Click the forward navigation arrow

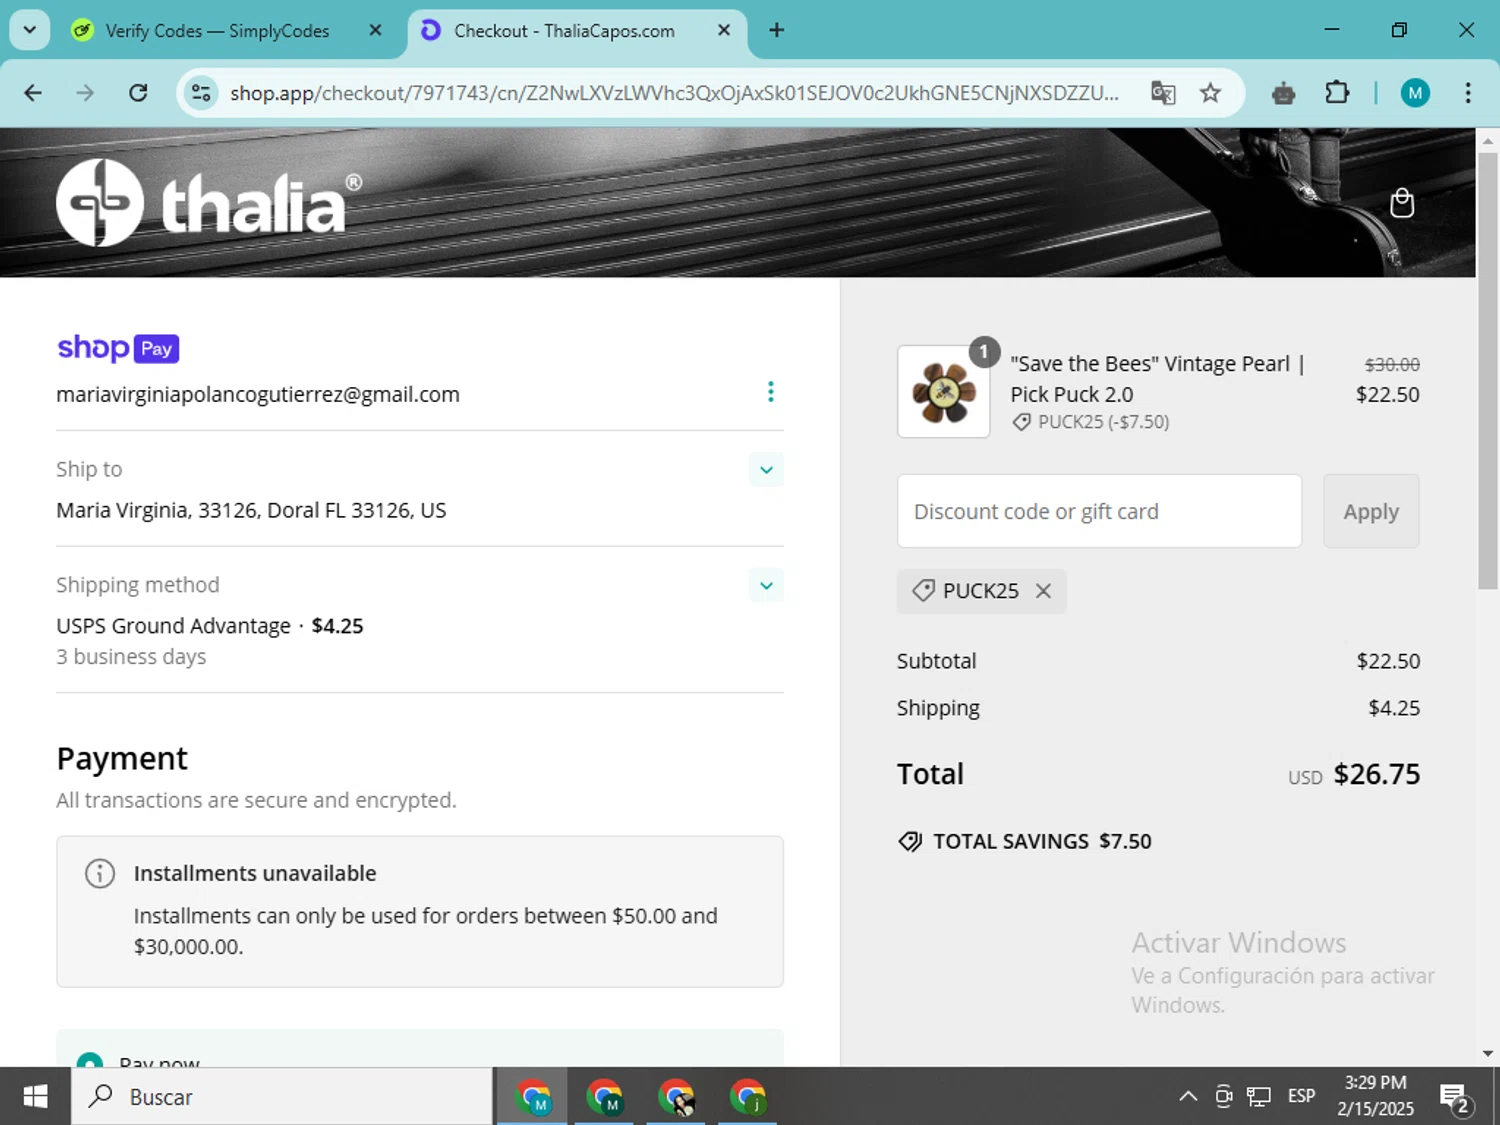click(85, 93)
